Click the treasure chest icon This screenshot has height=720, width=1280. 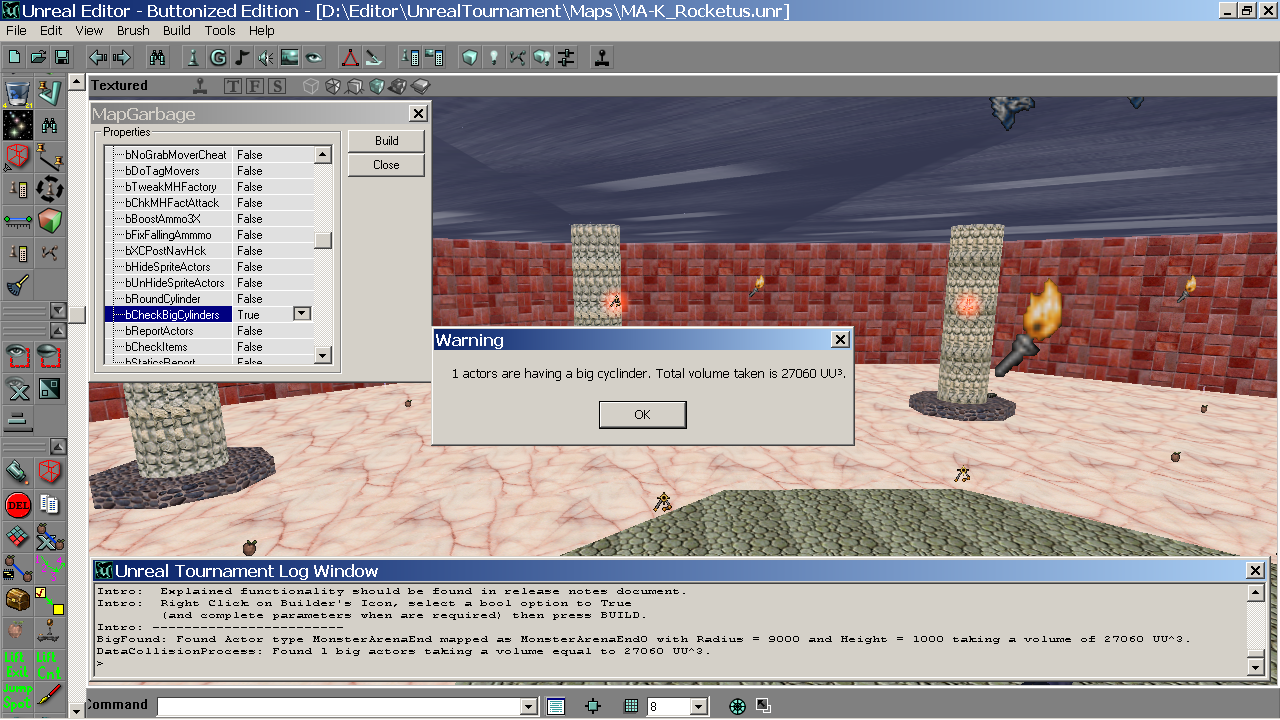(17, 599)
